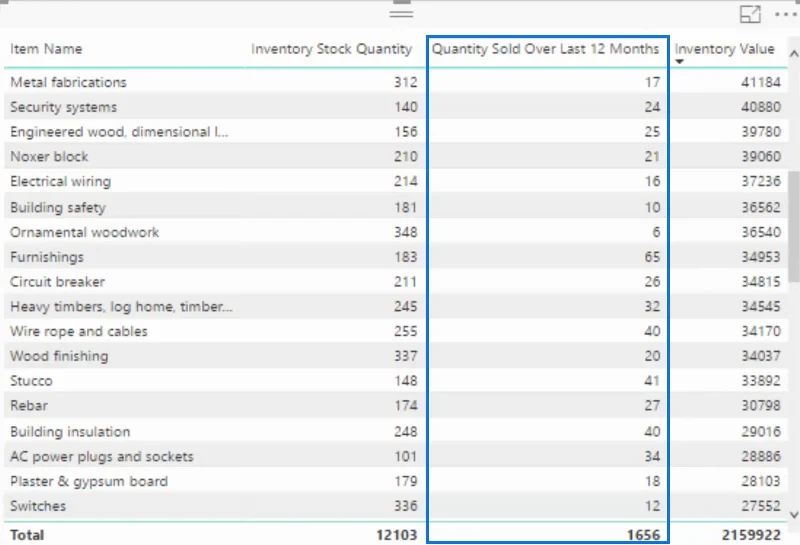Select the Security systems row
Image resolution: width=800 pixels, height=545 pixels.
click(x=395, y=107)
